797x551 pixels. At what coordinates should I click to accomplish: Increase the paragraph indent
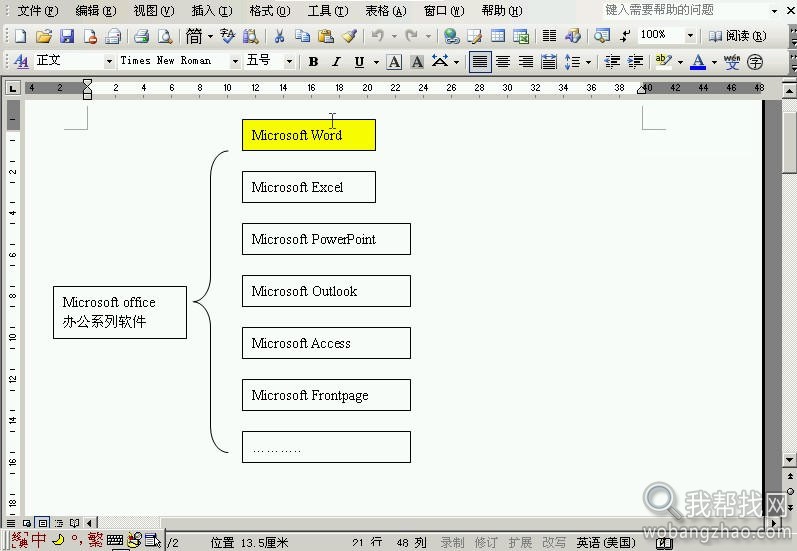tap(635, 62)
